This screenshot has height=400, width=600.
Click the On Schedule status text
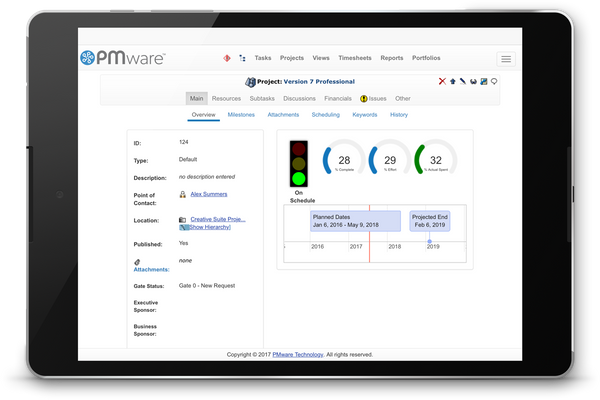tap(302, 196)
